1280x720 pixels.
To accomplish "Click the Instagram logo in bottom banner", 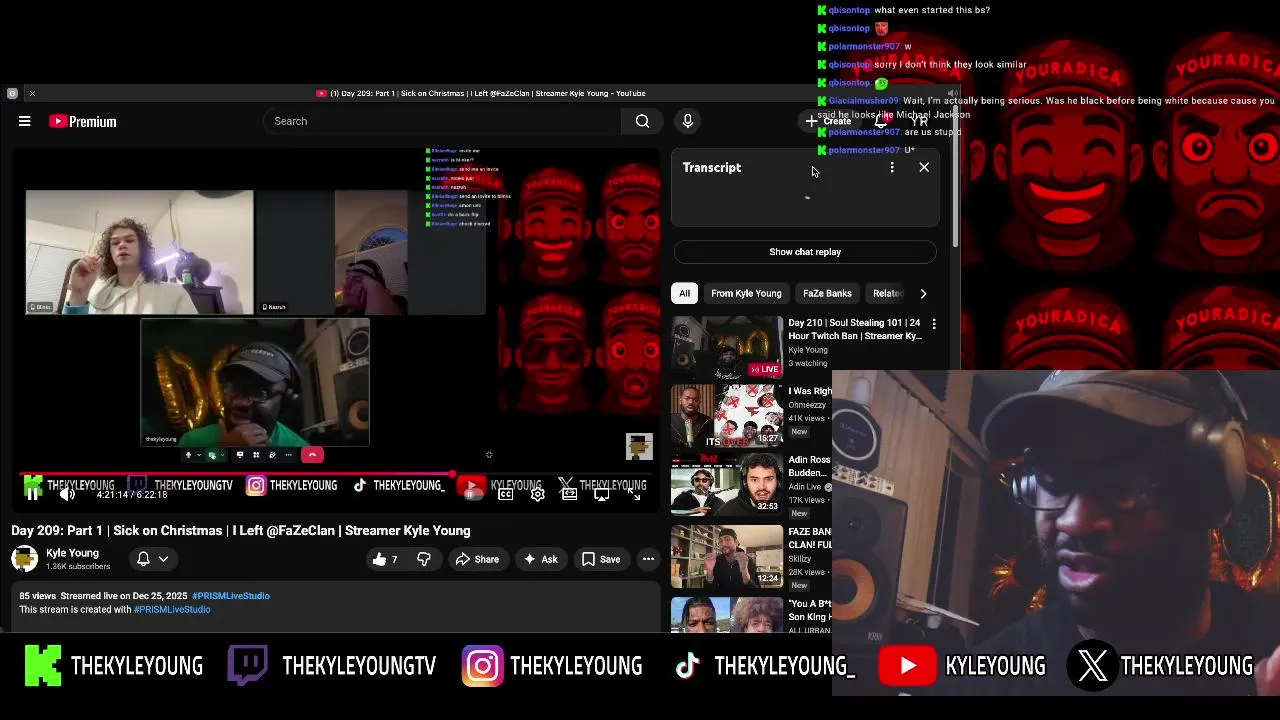I will click(x=482, y=666).
